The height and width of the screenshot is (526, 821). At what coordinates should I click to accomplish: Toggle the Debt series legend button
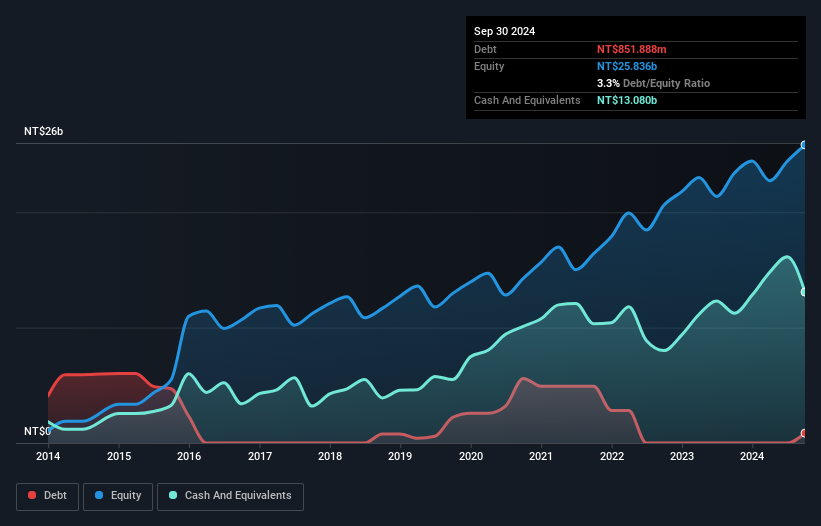coord(48,496)
